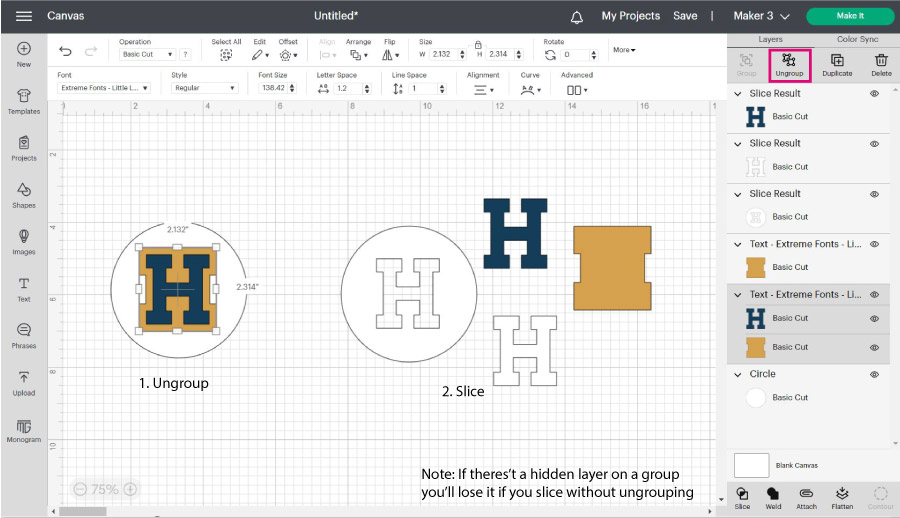Zoom in on the canvas
Screen dimensions: 900x518
(130, 489)
